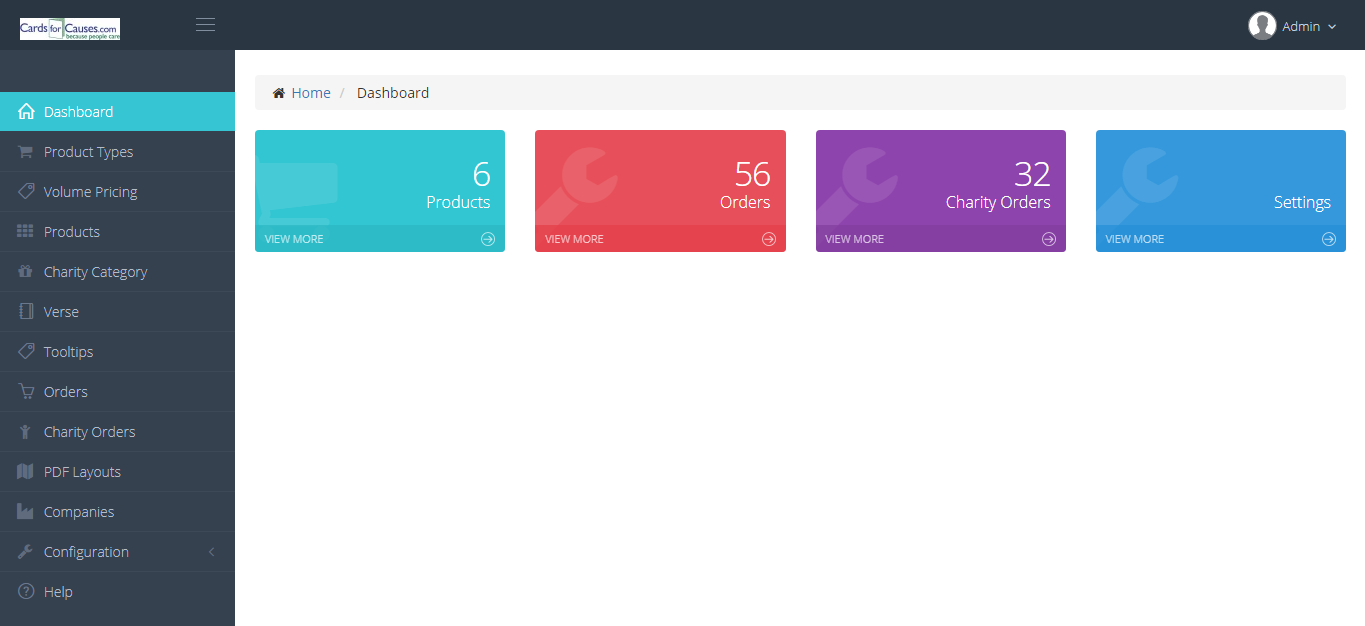Image resolution: width=1365 pixels, height=626 pixels.
Task: Click the Dashboard home icon in sidebar
Action: click(26, 112)
